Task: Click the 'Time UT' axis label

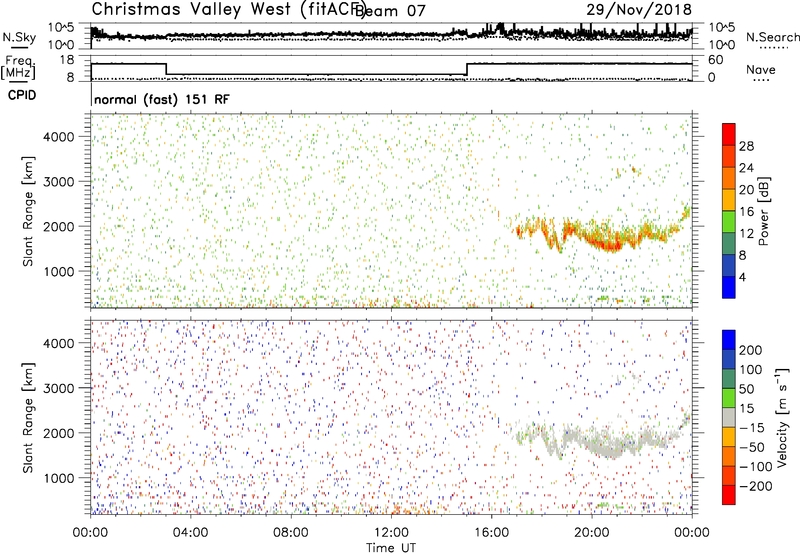Action: tap(391, 547)
